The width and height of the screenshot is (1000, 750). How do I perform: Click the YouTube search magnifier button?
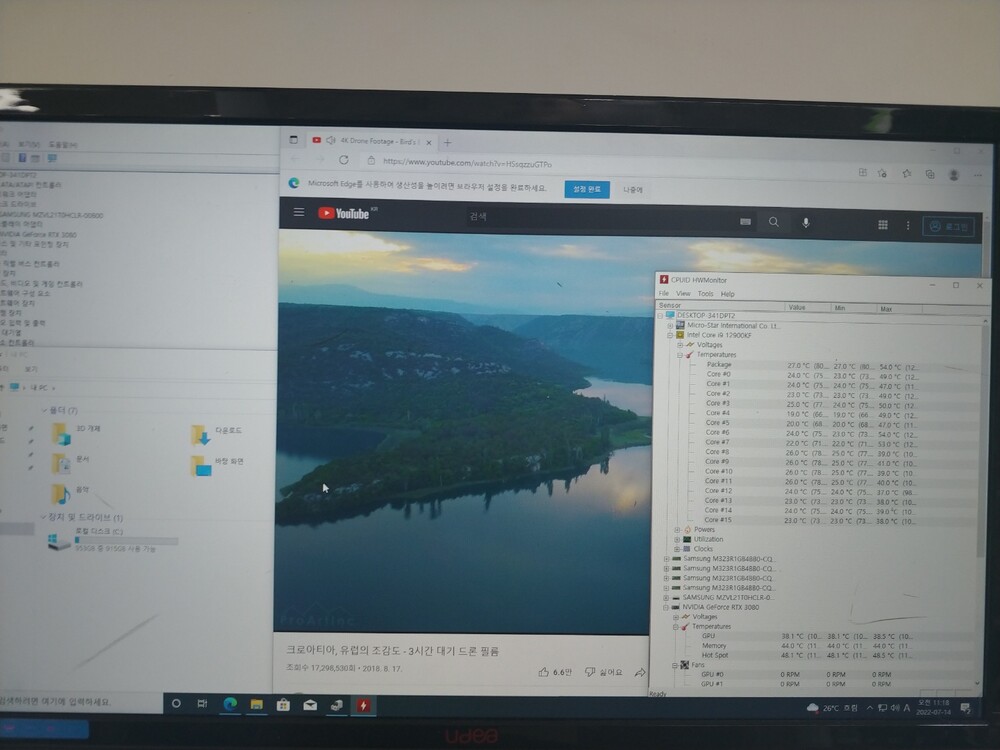(773, 223)
